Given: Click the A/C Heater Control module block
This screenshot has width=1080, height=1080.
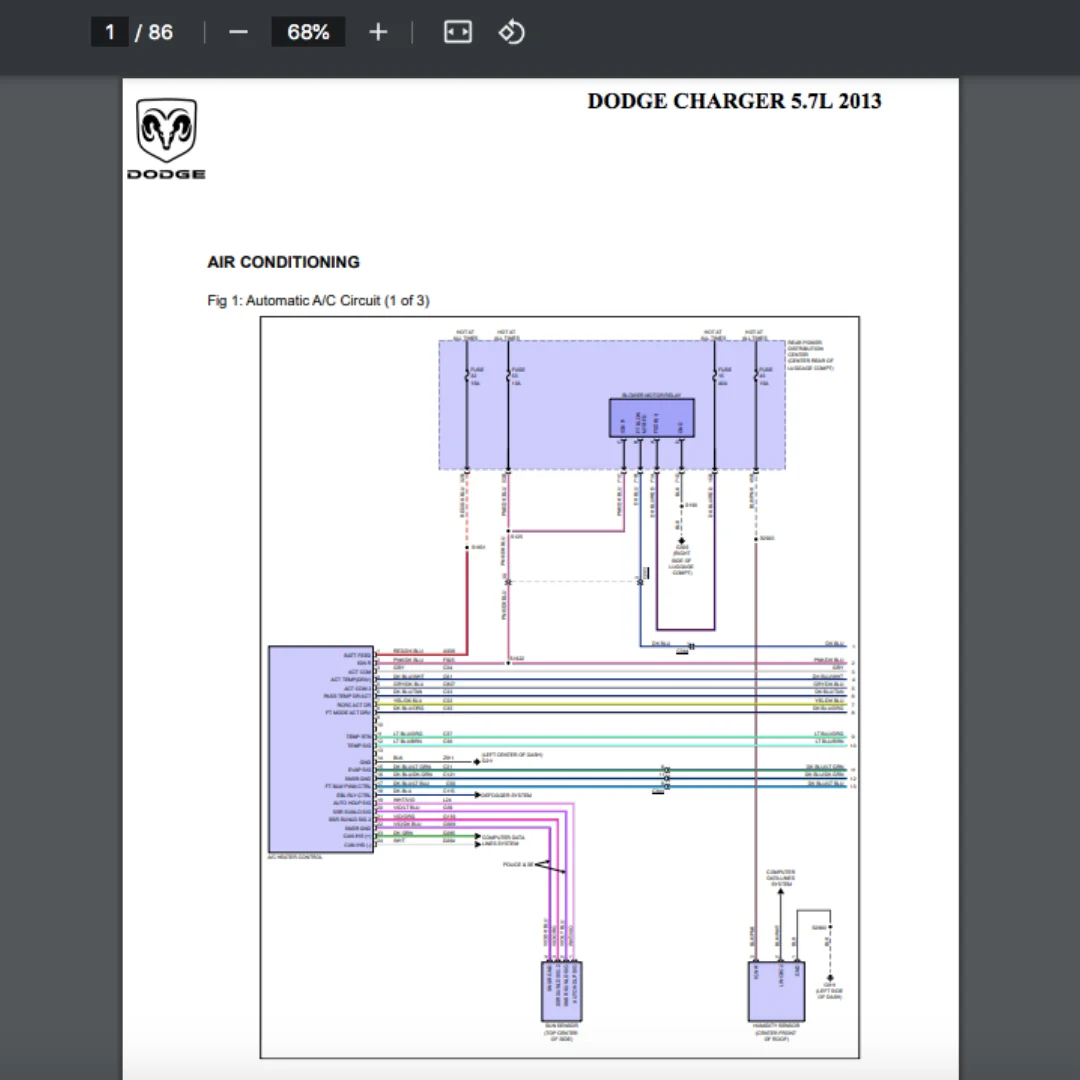Looking at the screenshot, I should (320, 748).
